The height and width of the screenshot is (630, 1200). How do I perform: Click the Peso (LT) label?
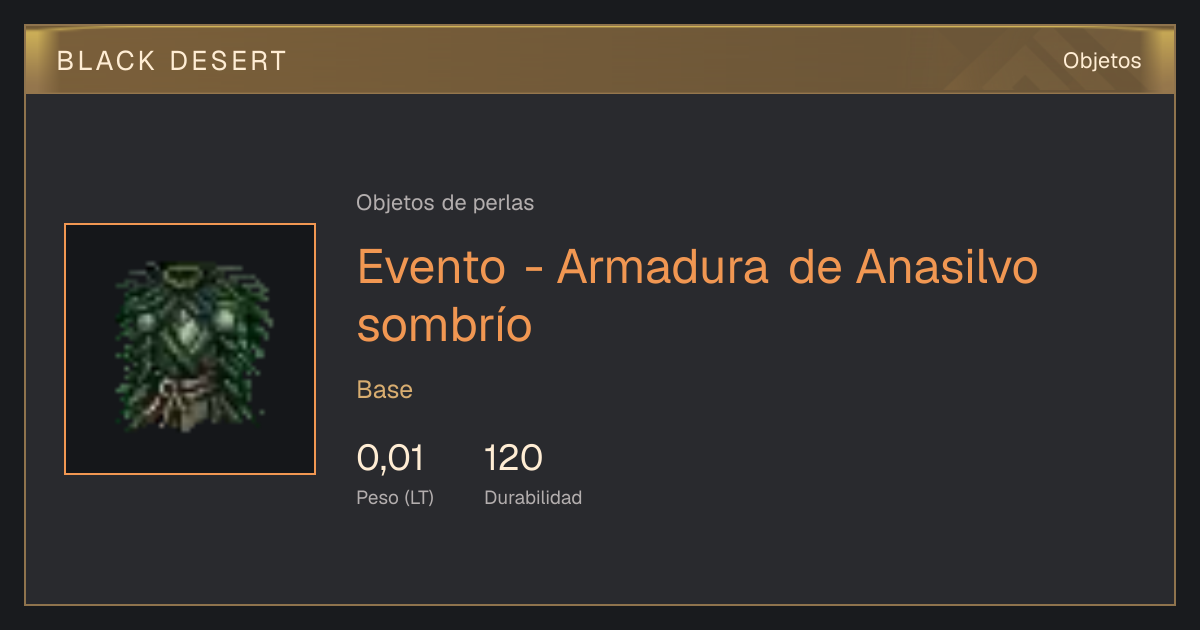(395, 498)
